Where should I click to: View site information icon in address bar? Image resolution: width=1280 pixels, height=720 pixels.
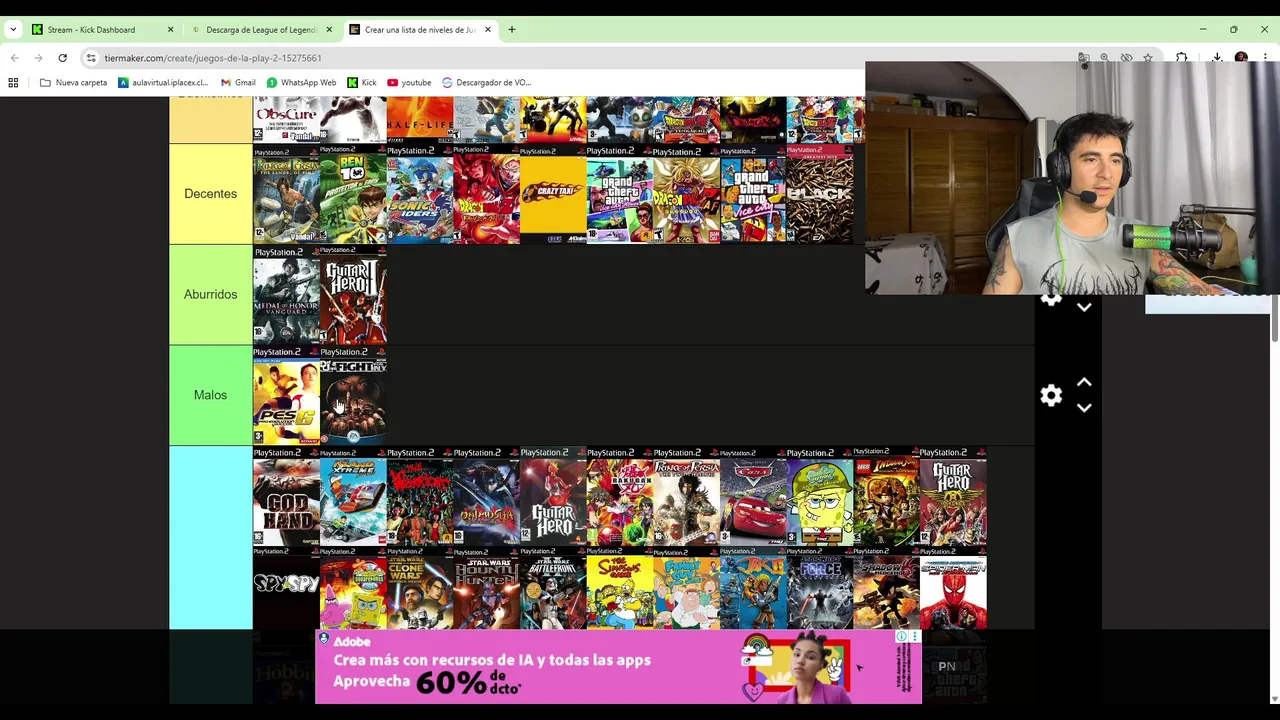click(x=91, y=58)
